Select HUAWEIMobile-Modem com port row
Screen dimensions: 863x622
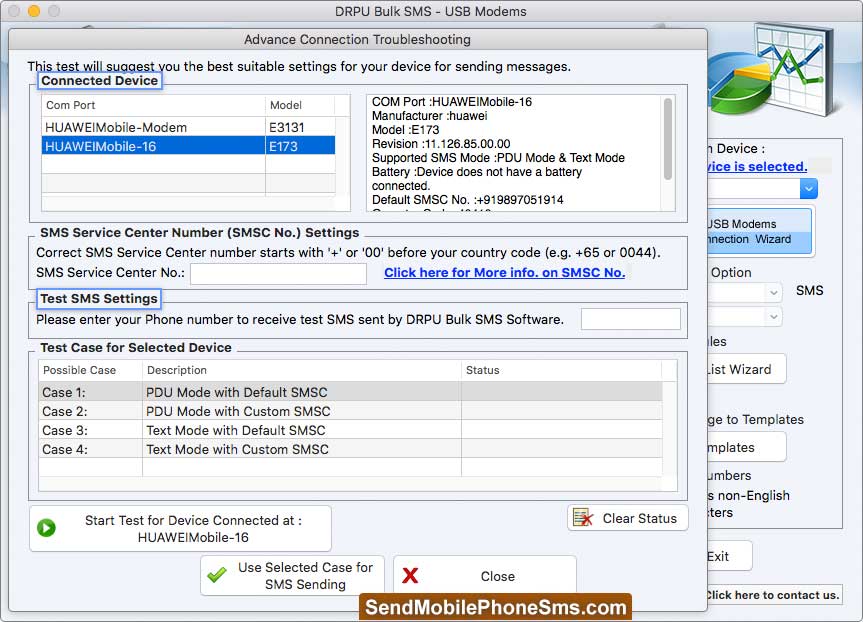pyautogui.click(x=188, y=127)
